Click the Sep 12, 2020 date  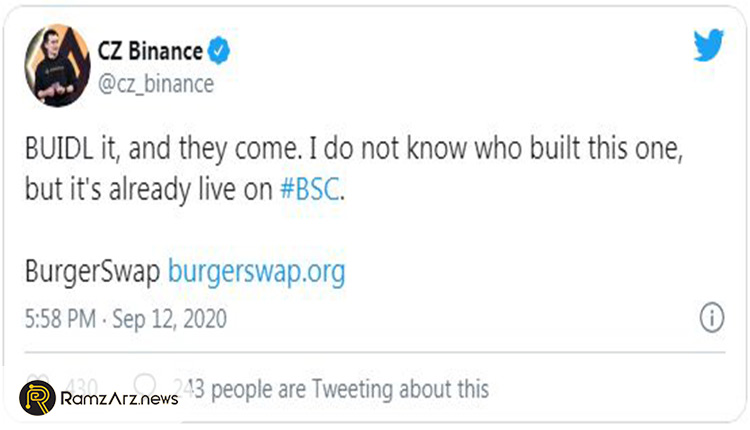click(x=170, y=320)
